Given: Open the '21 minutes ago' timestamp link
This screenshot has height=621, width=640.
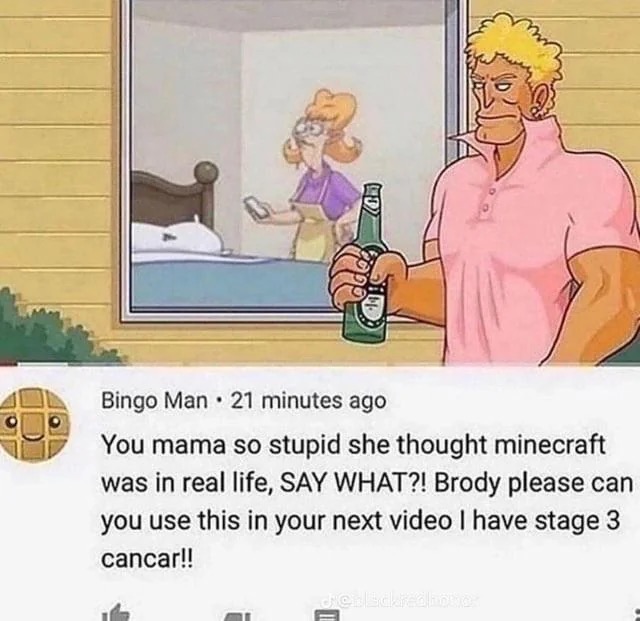Looking at the screenshot, I should (x=308, y=401).
